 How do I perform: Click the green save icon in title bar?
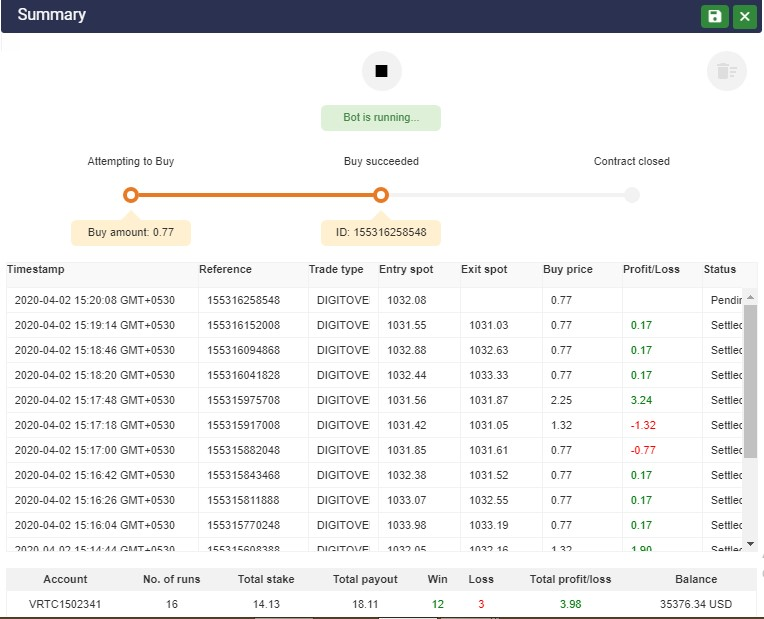714,16
